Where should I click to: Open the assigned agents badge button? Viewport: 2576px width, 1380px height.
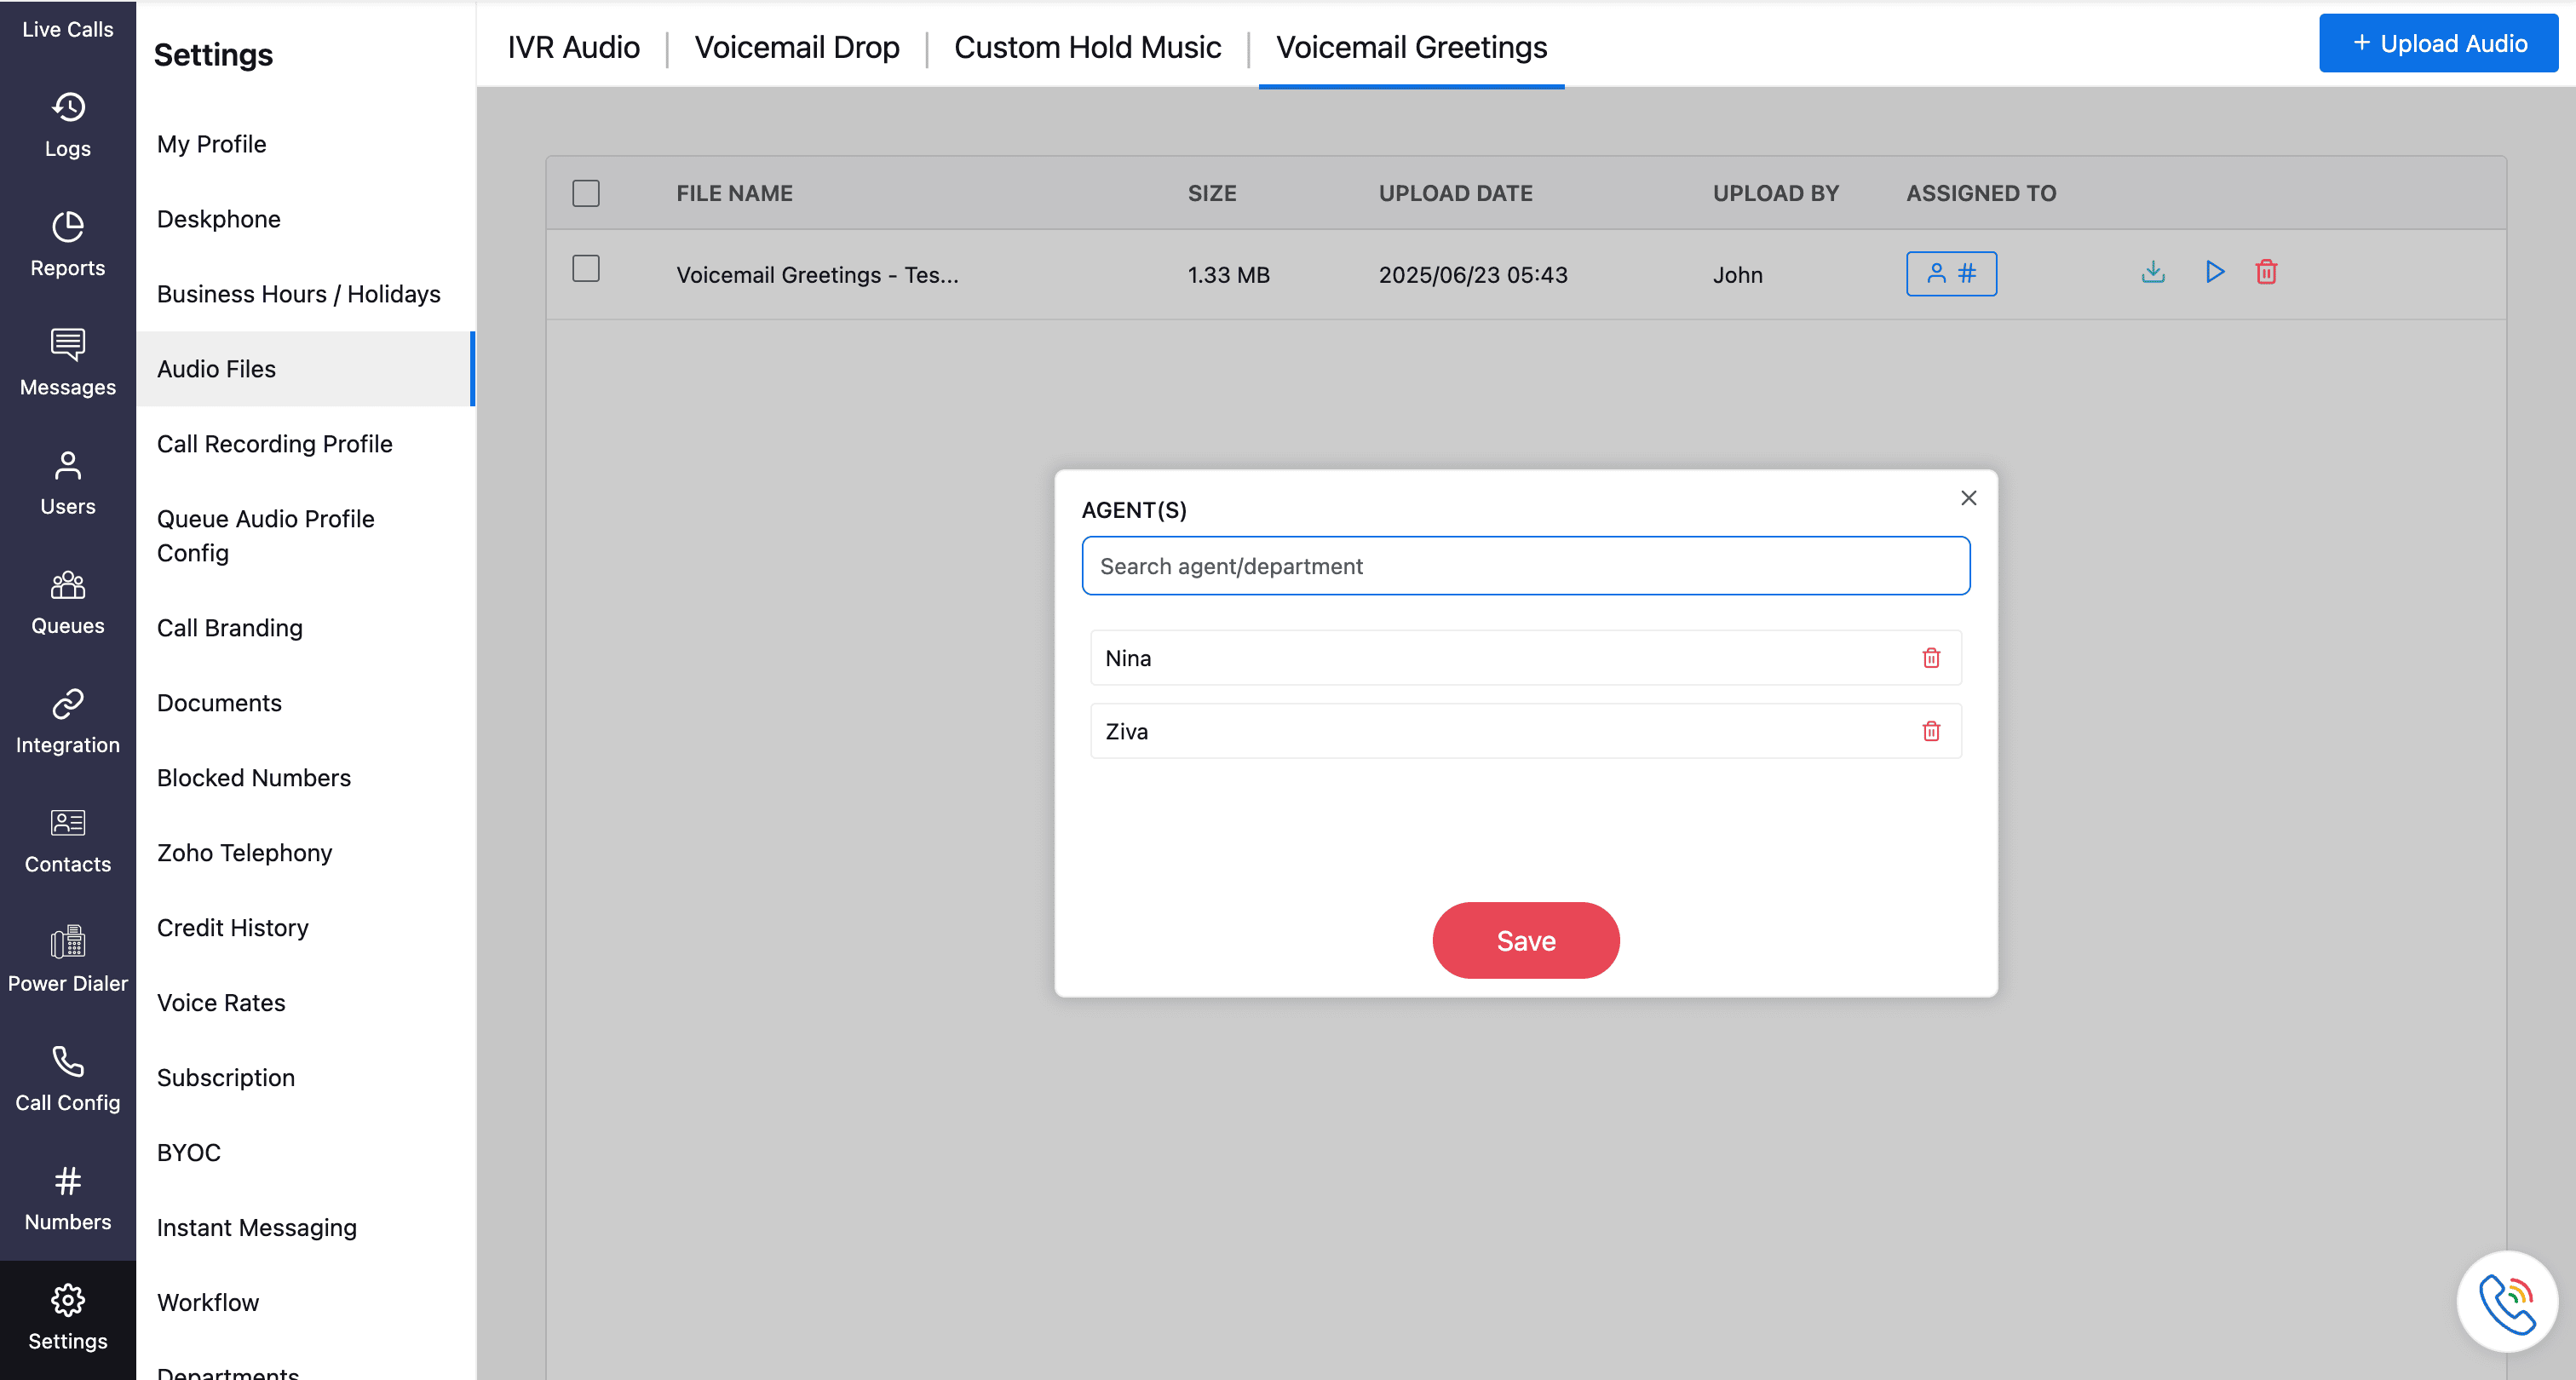1950,274
